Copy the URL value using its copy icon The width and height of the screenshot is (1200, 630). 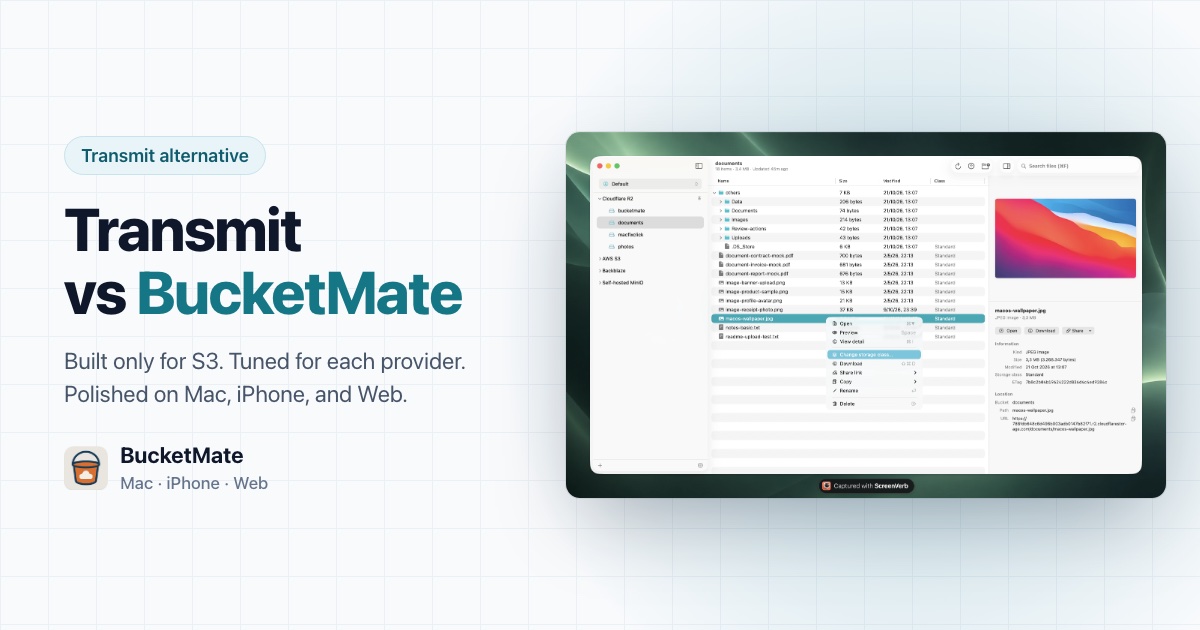(1133, 418)
